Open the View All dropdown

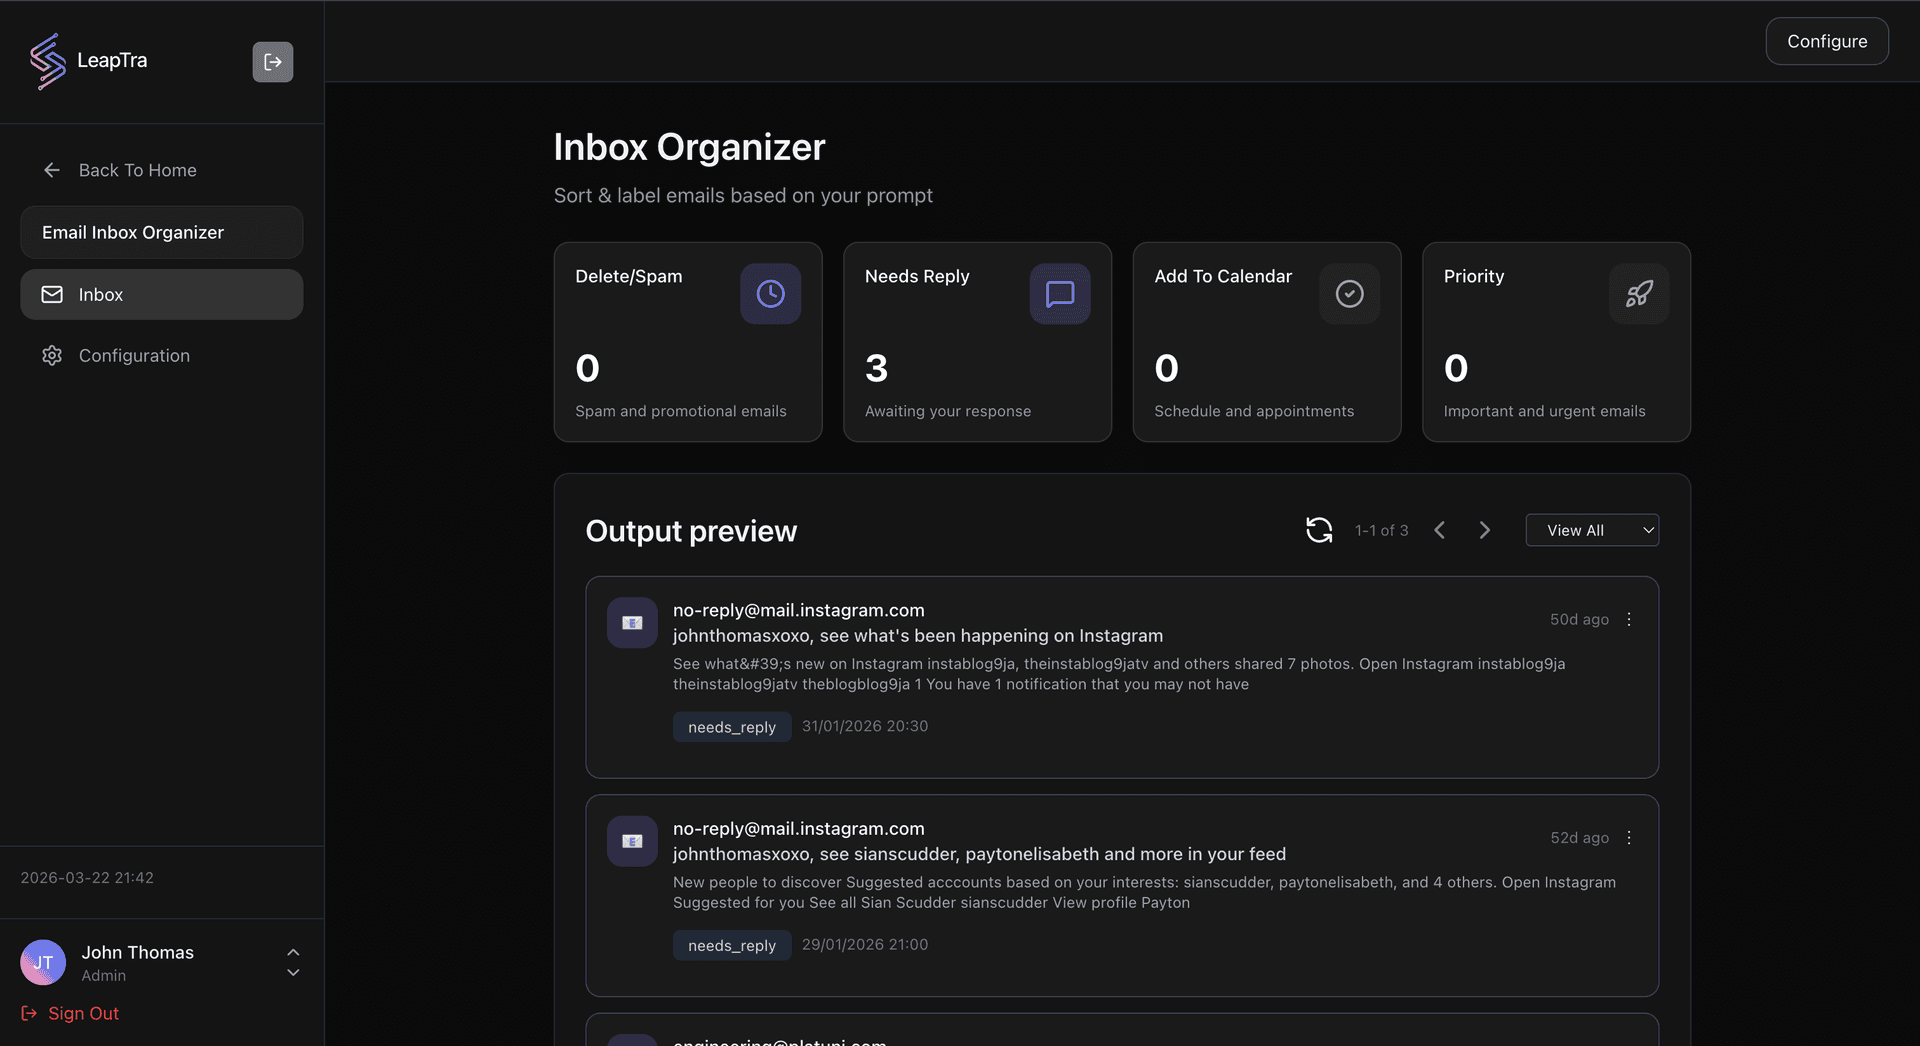(x=1592, y=530)
